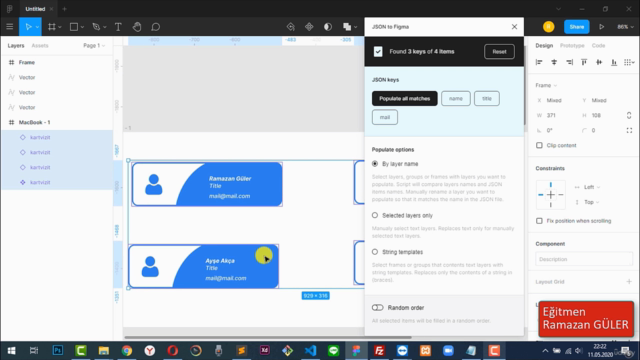The height and width of the screenshot is (360, 640).
Task: Select the Move tool
Action: click(28, 27)
